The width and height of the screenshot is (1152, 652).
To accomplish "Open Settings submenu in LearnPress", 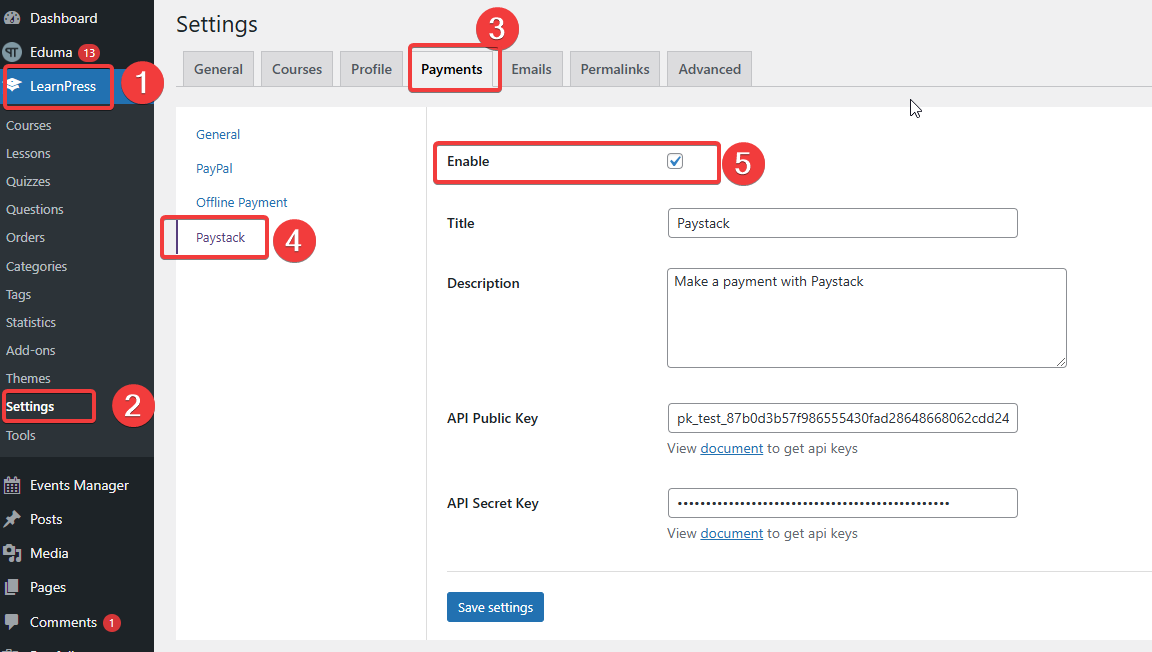I will 30,406.
